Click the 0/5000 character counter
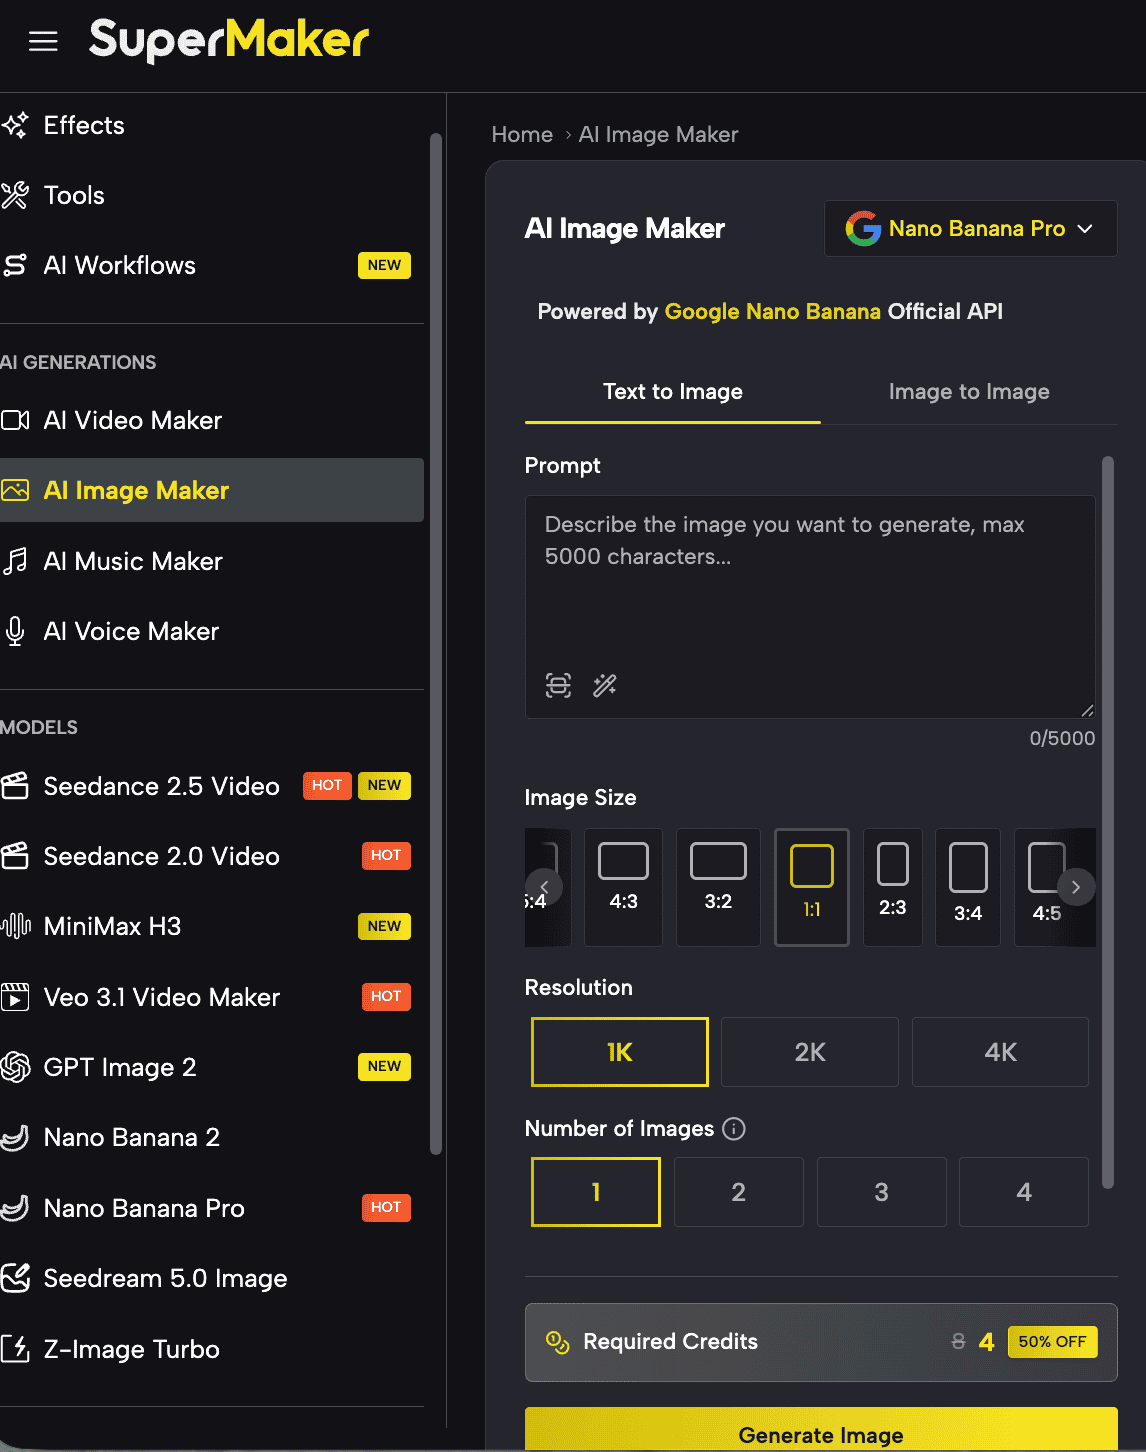 [1062, 738]
